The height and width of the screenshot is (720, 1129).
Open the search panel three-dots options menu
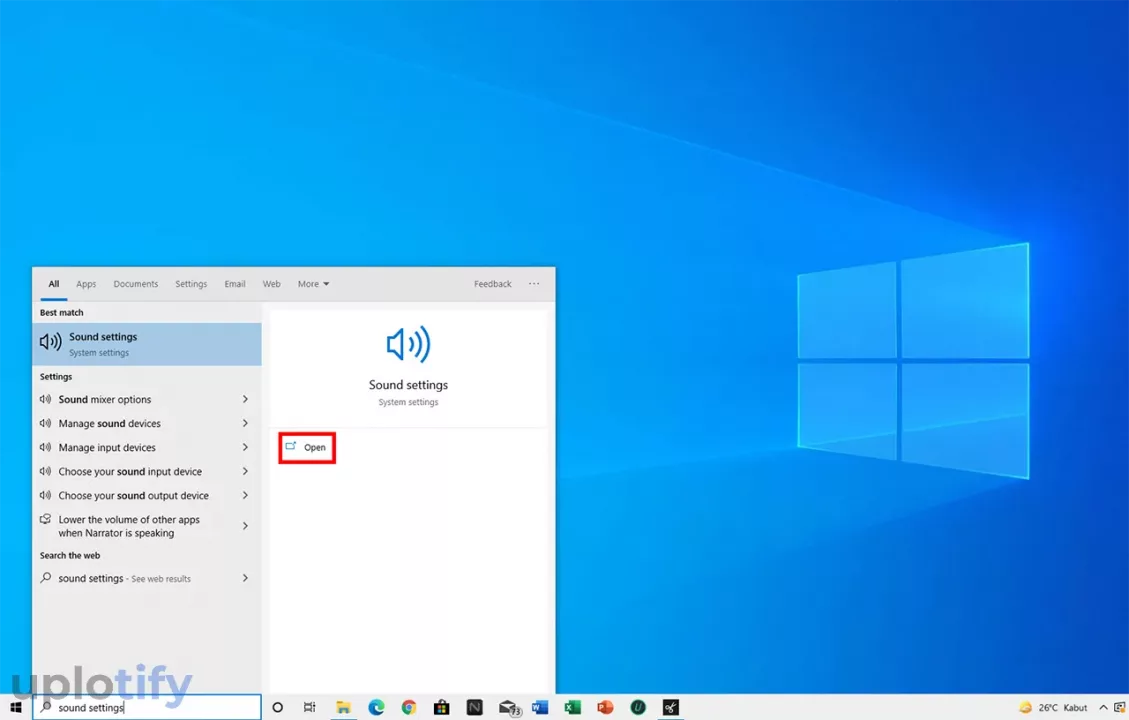(534, 284)
